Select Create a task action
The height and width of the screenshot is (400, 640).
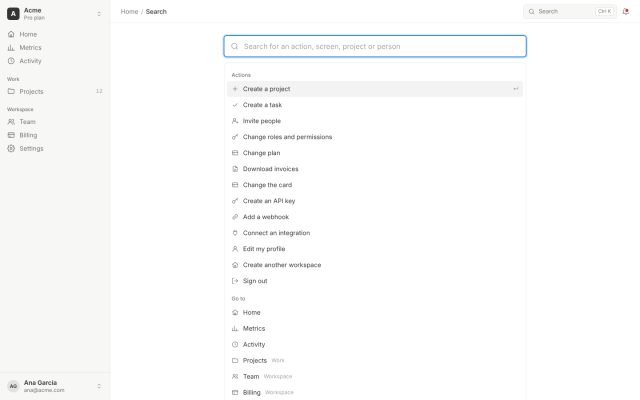pyautogui.click(x=375, y=105)
